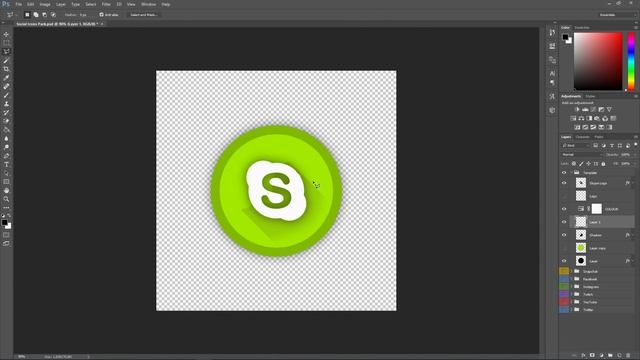Expand the YouTube layer group
Viewport: 640px width, 360px height.
point(571,302)
